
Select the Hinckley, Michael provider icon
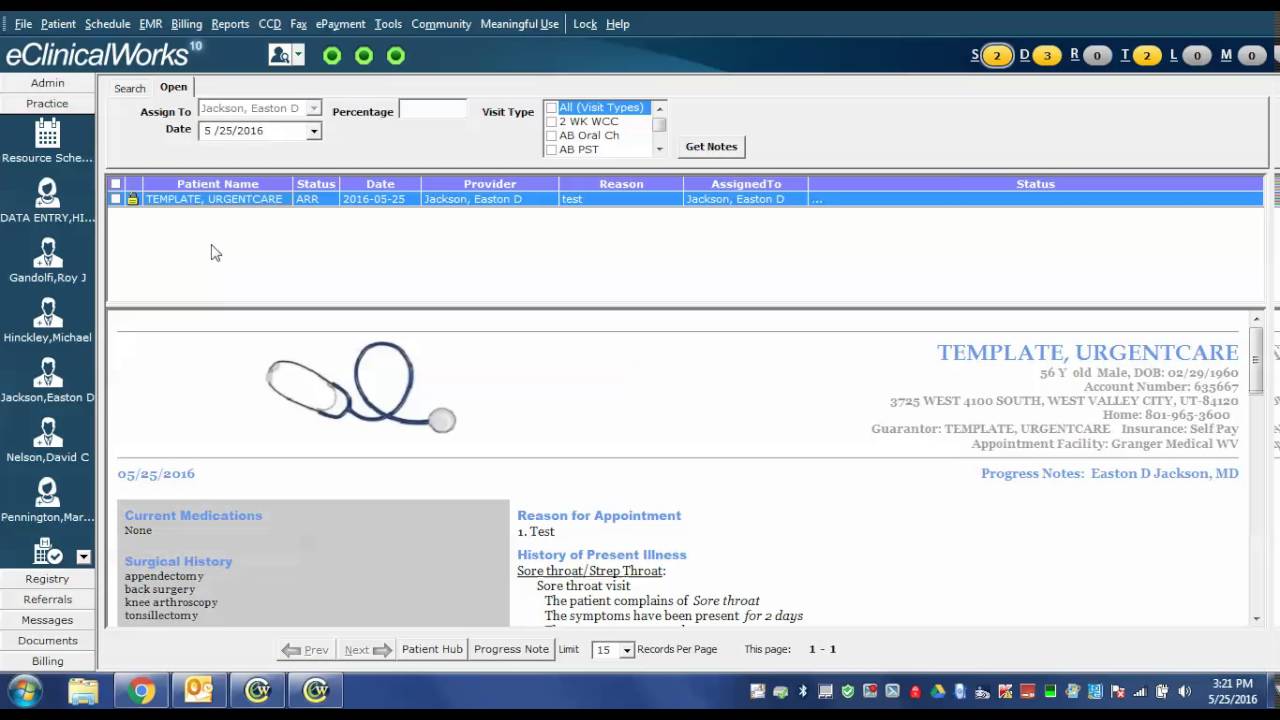47,313
